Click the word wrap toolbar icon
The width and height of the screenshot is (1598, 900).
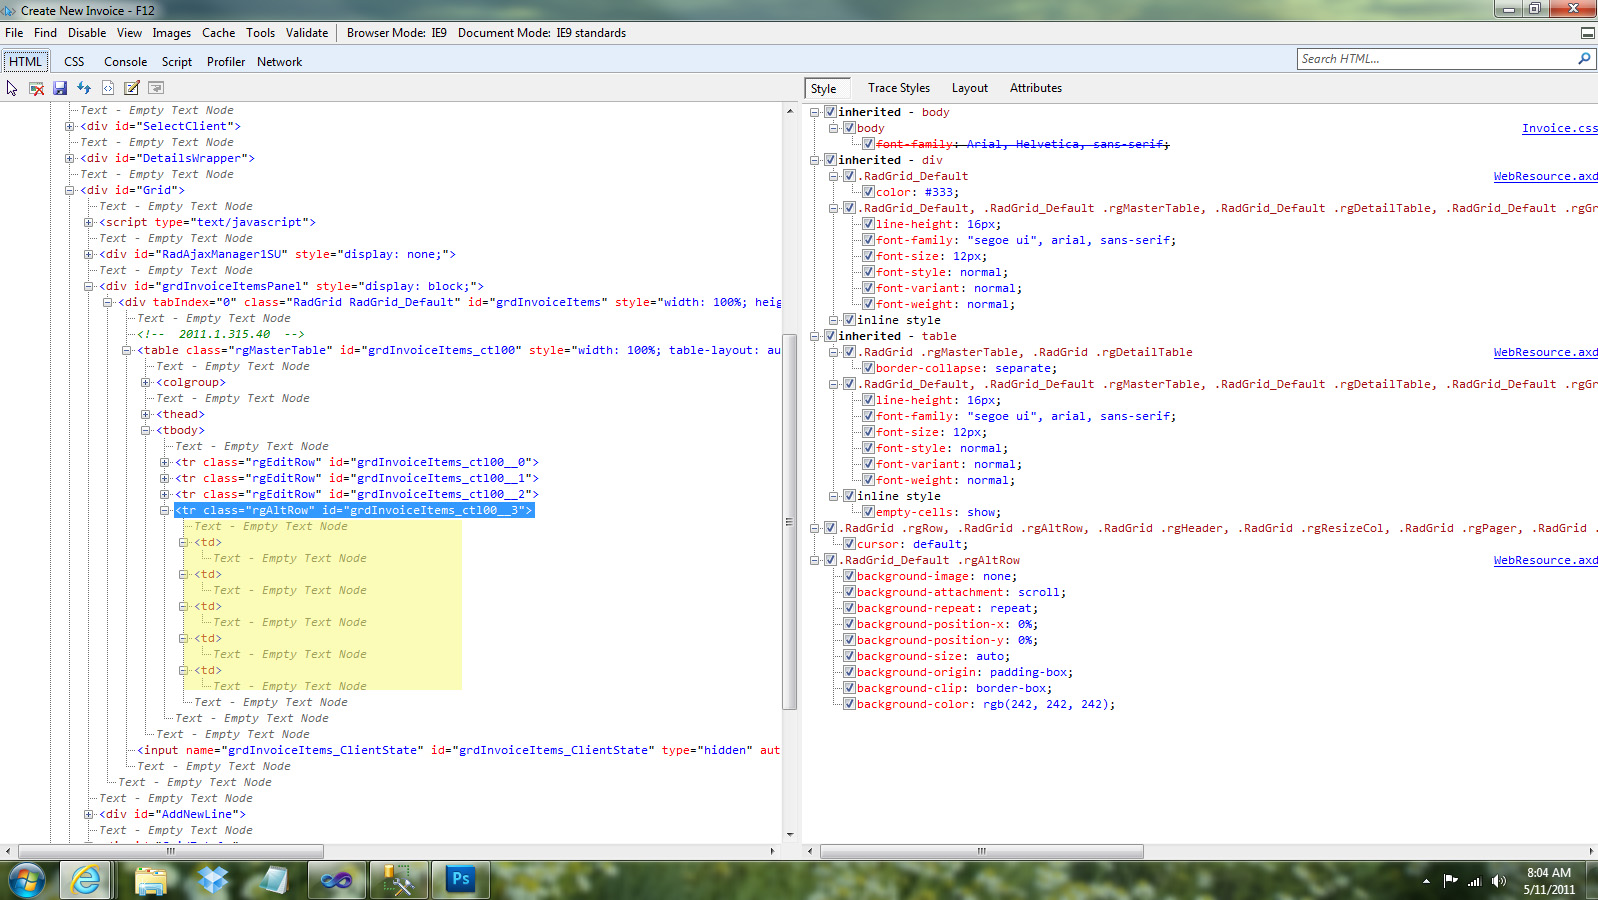point(156,88)
